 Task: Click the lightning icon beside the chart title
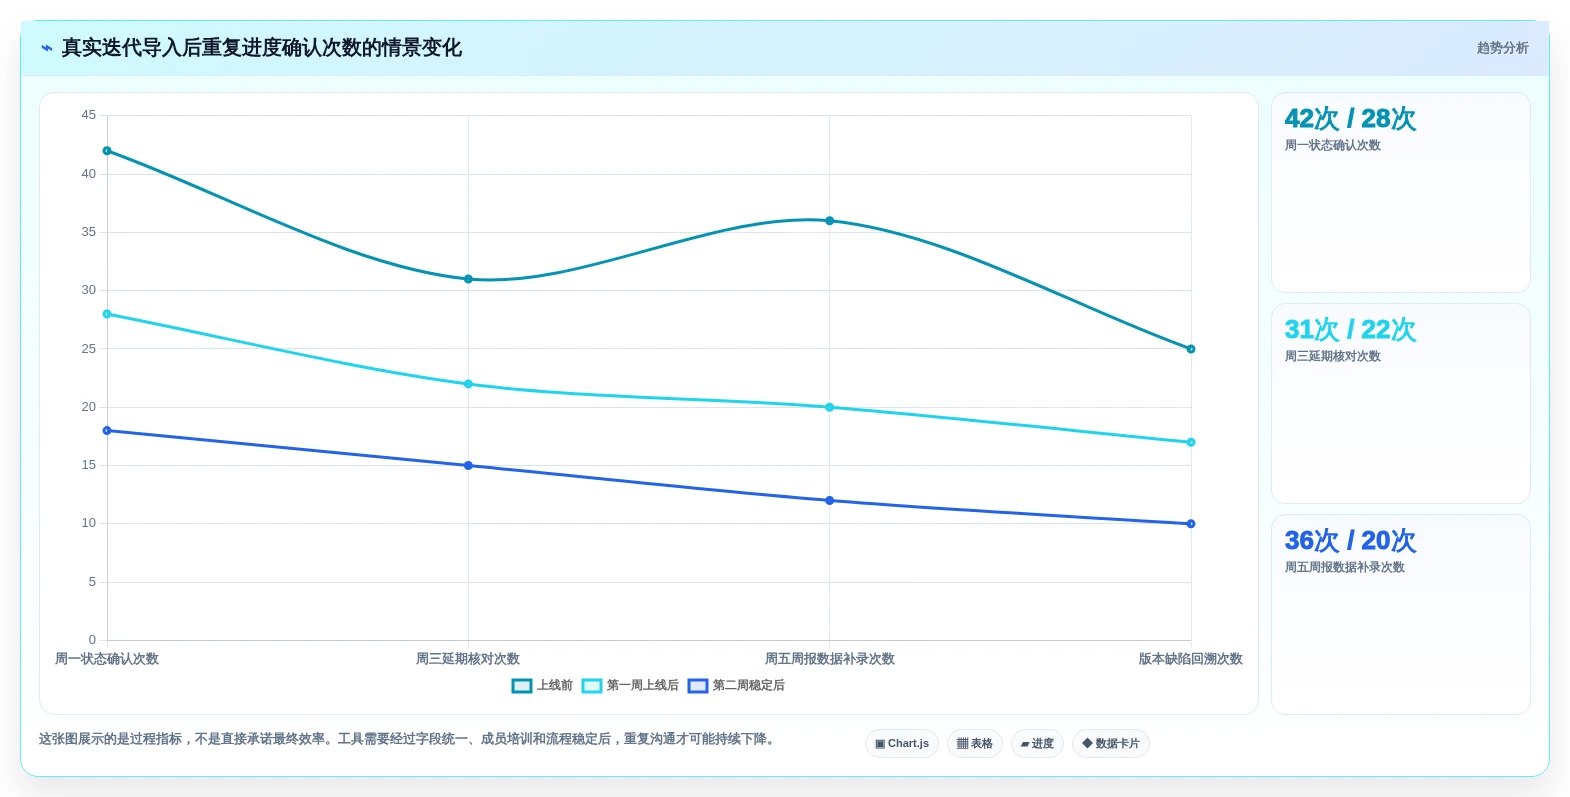coord(46,48)
